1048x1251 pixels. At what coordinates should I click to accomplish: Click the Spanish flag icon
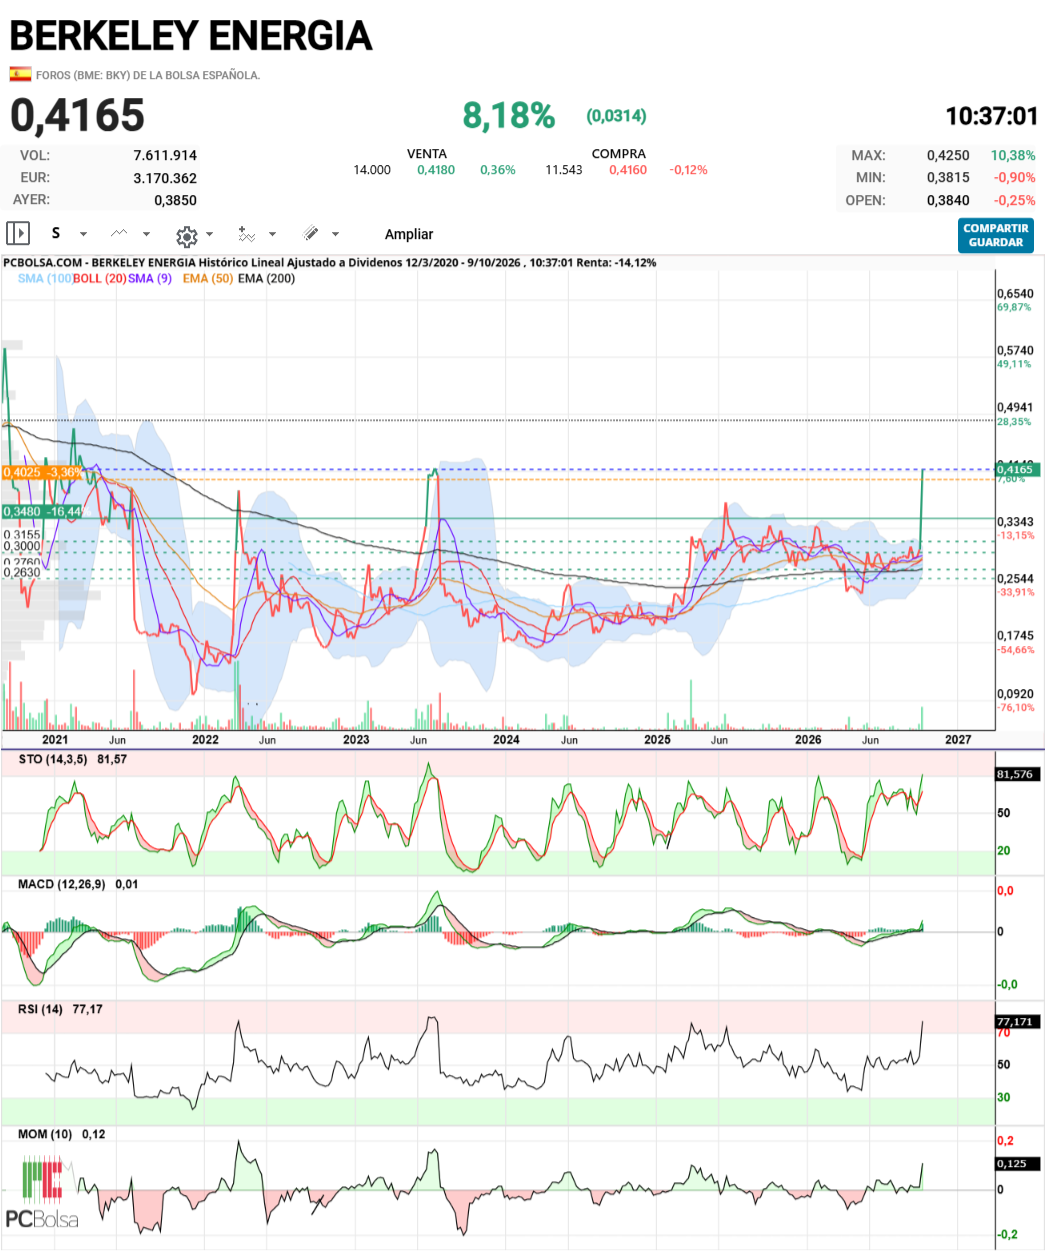click(20, 74)
